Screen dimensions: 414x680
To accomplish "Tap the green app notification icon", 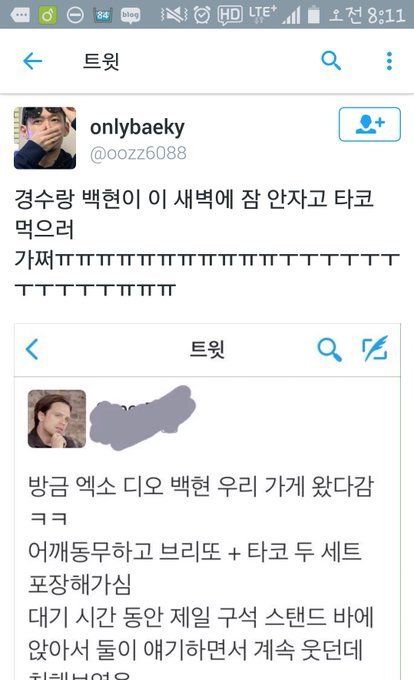I will coord(48,16).
